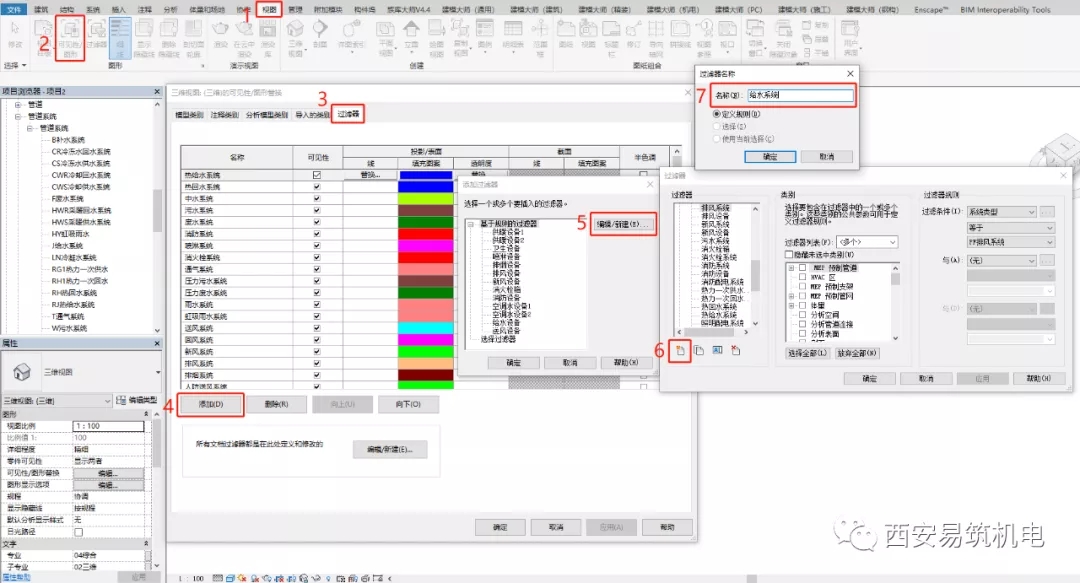Open the 过滤器列表 dropdown
Image resolution: width=1080 pixels, height=583 pixels.
point(867,242)
